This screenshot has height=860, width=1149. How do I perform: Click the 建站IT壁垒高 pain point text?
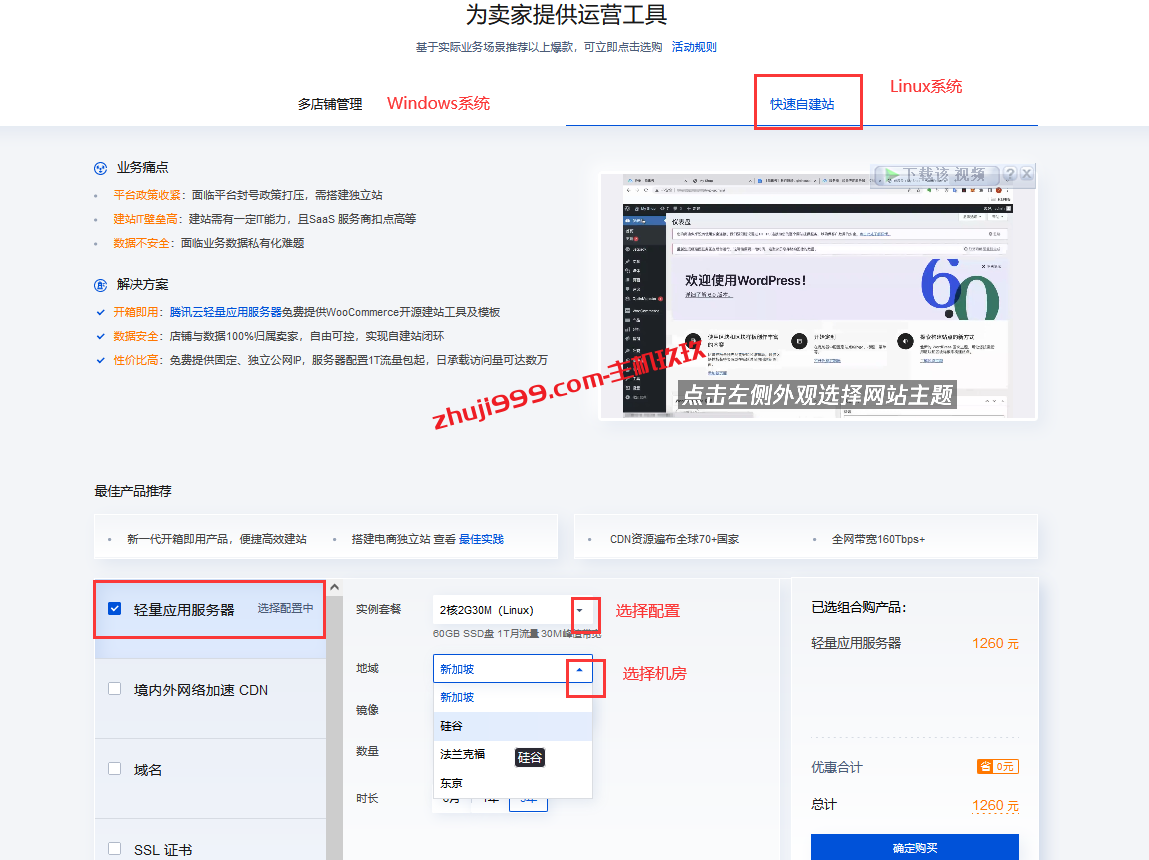145,219
